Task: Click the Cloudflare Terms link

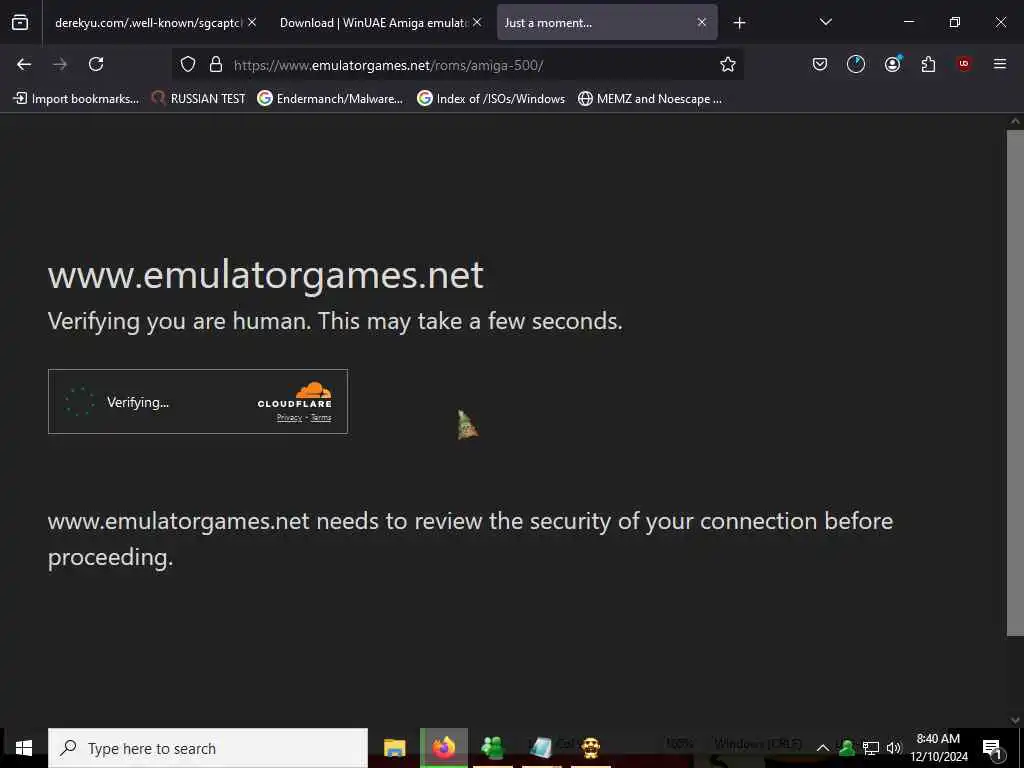Action: tap(321, 418)
